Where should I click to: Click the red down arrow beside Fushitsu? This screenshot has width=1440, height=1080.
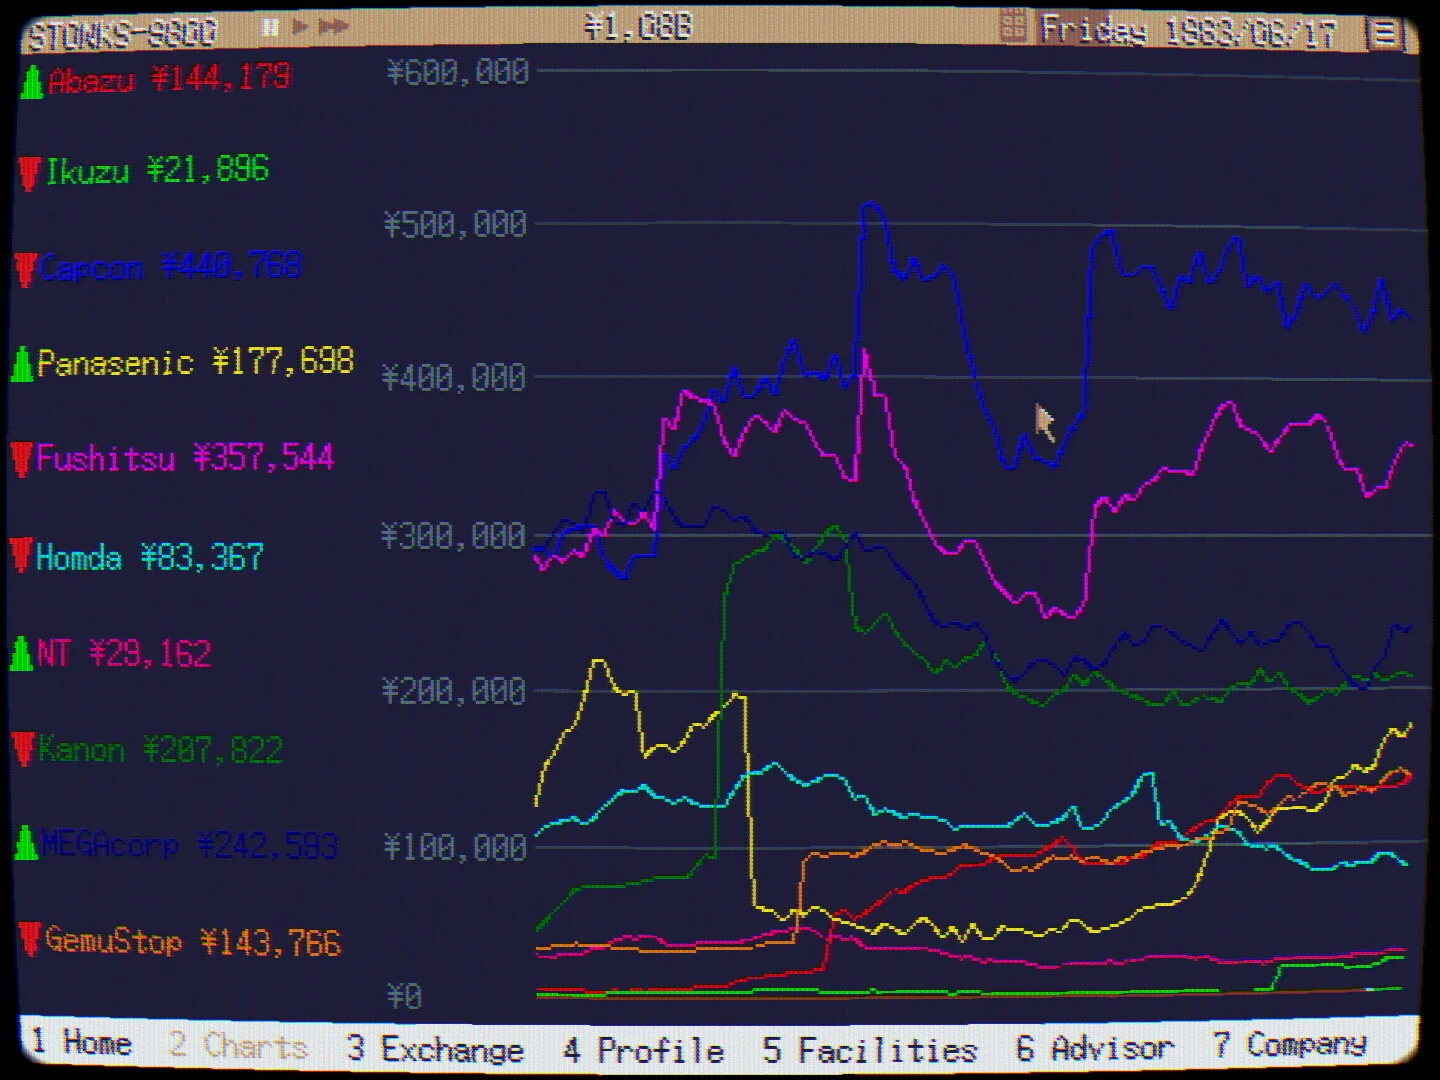[21, 459]
